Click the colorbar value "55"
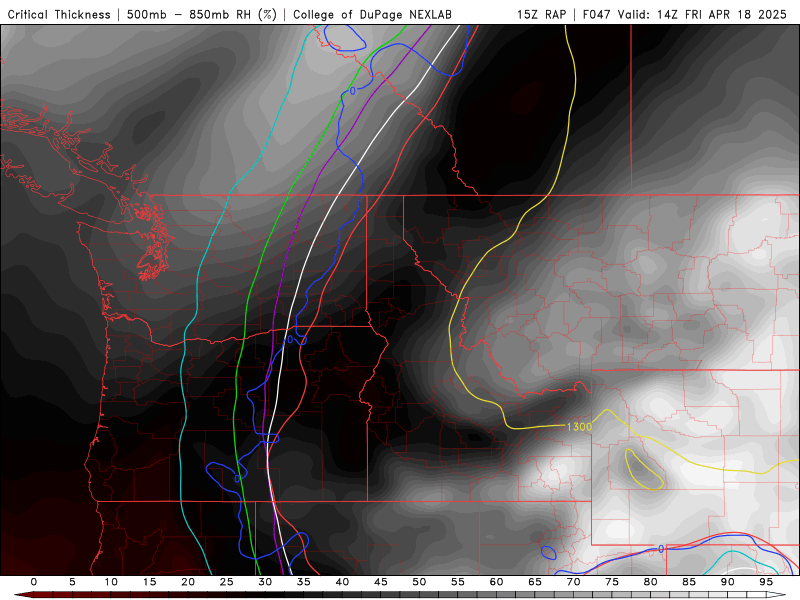The height and width of the screenshot is (600, 800). pos(458,582)
